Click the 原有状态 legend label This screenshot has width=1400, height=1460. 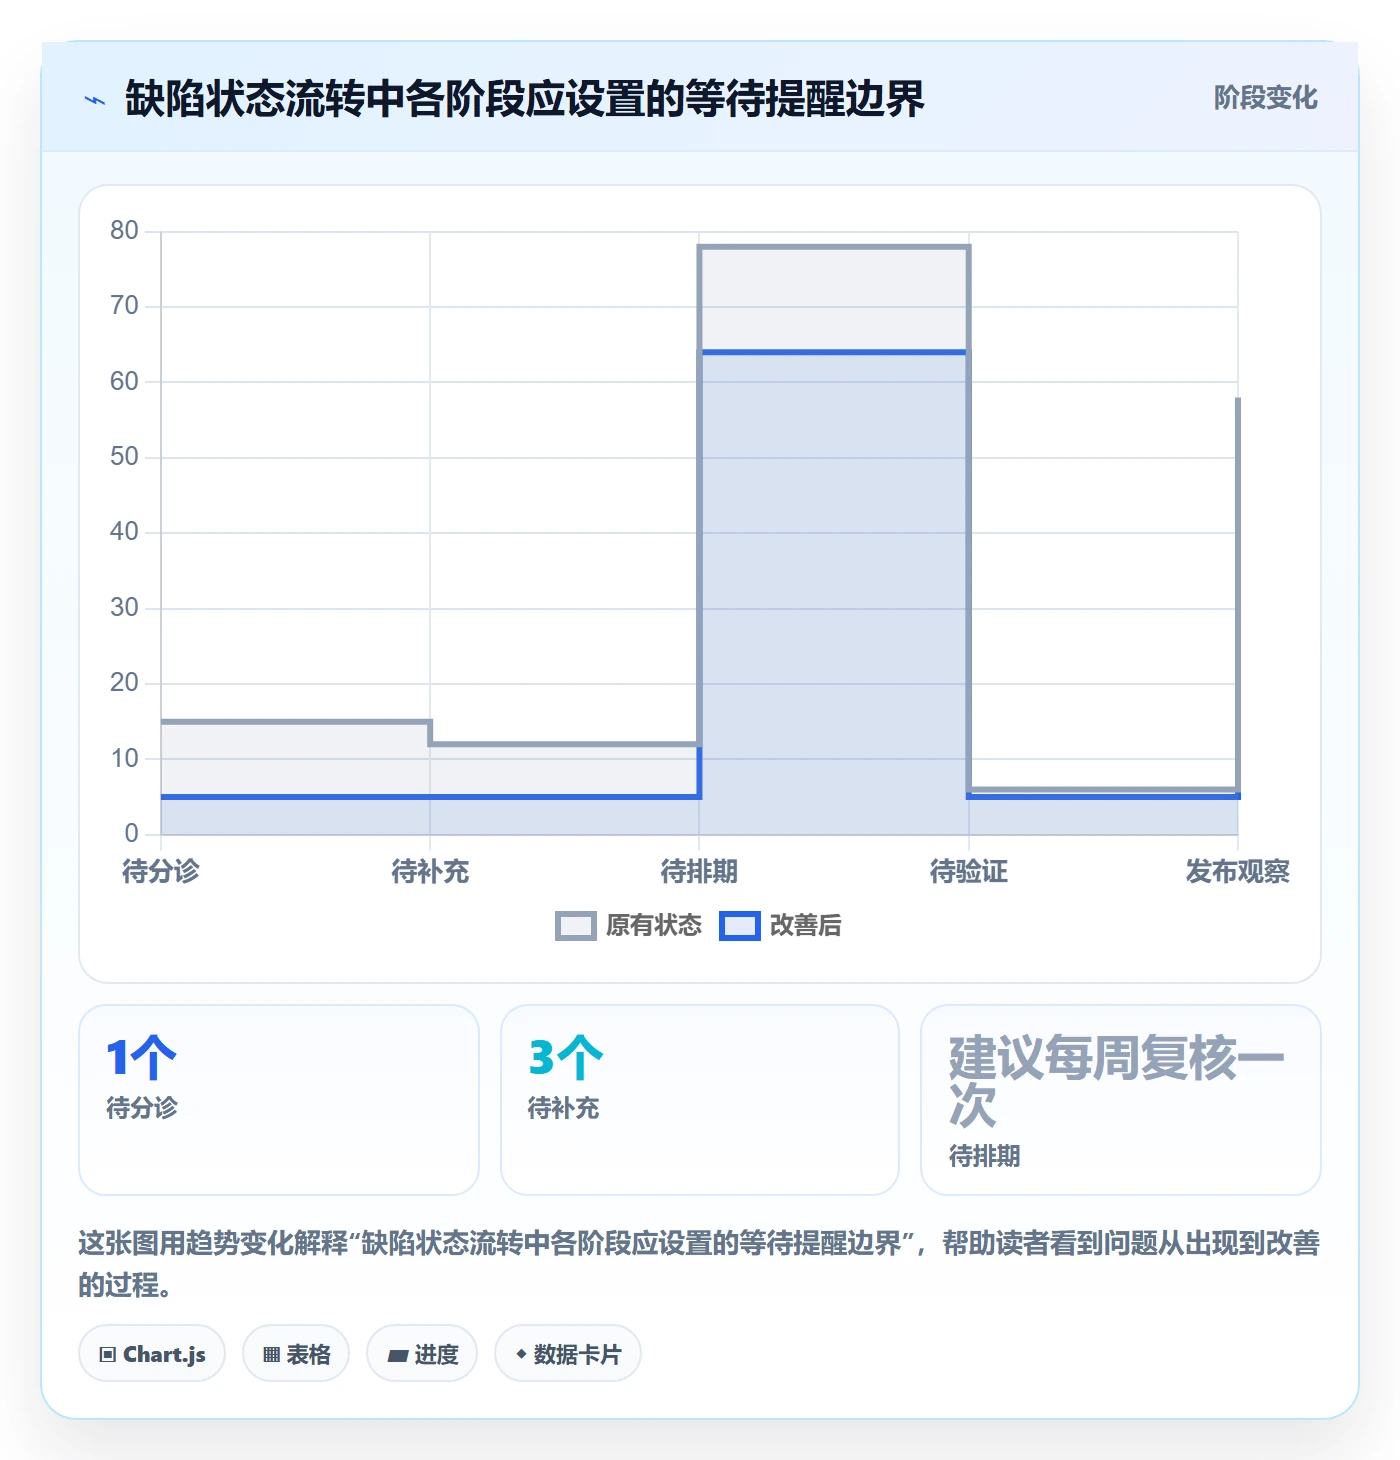(654, 926)
